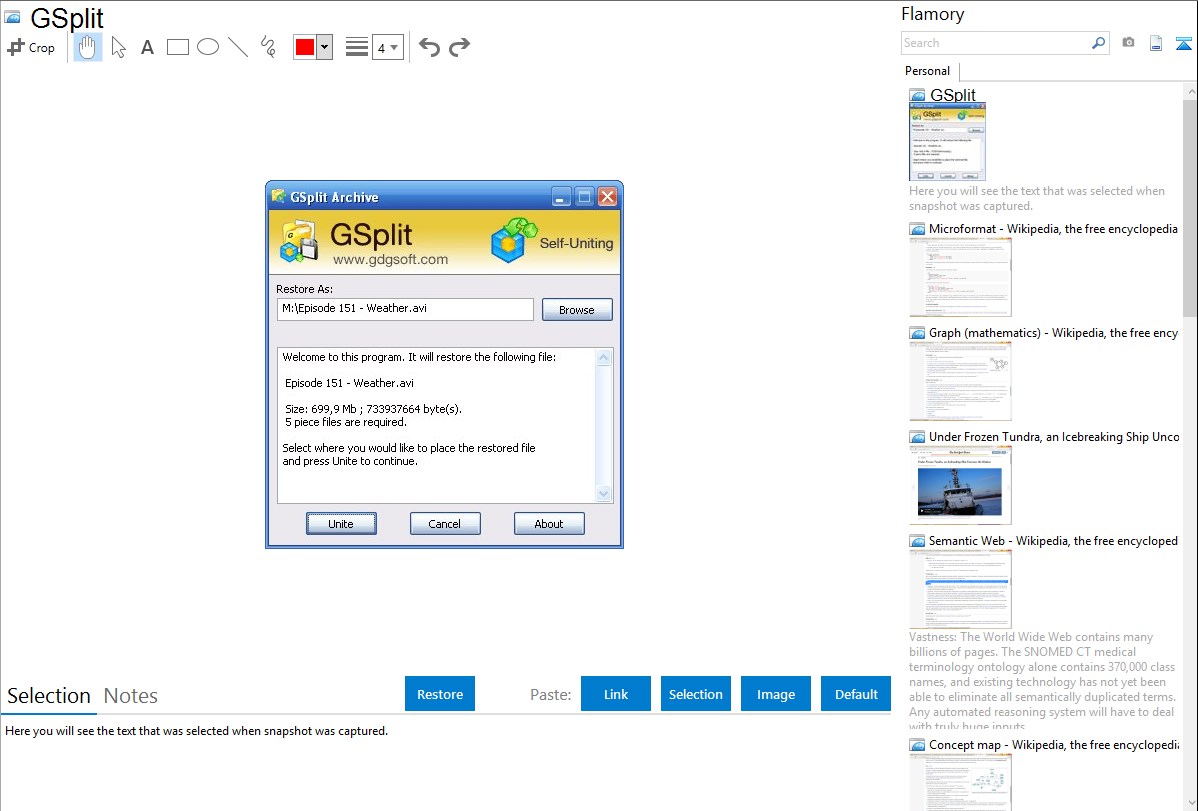Screen dimensions: 1198x811
Task: Open the Microformat Wikipedia snapshot thumbnail
Action: click(x=960, y=277)
